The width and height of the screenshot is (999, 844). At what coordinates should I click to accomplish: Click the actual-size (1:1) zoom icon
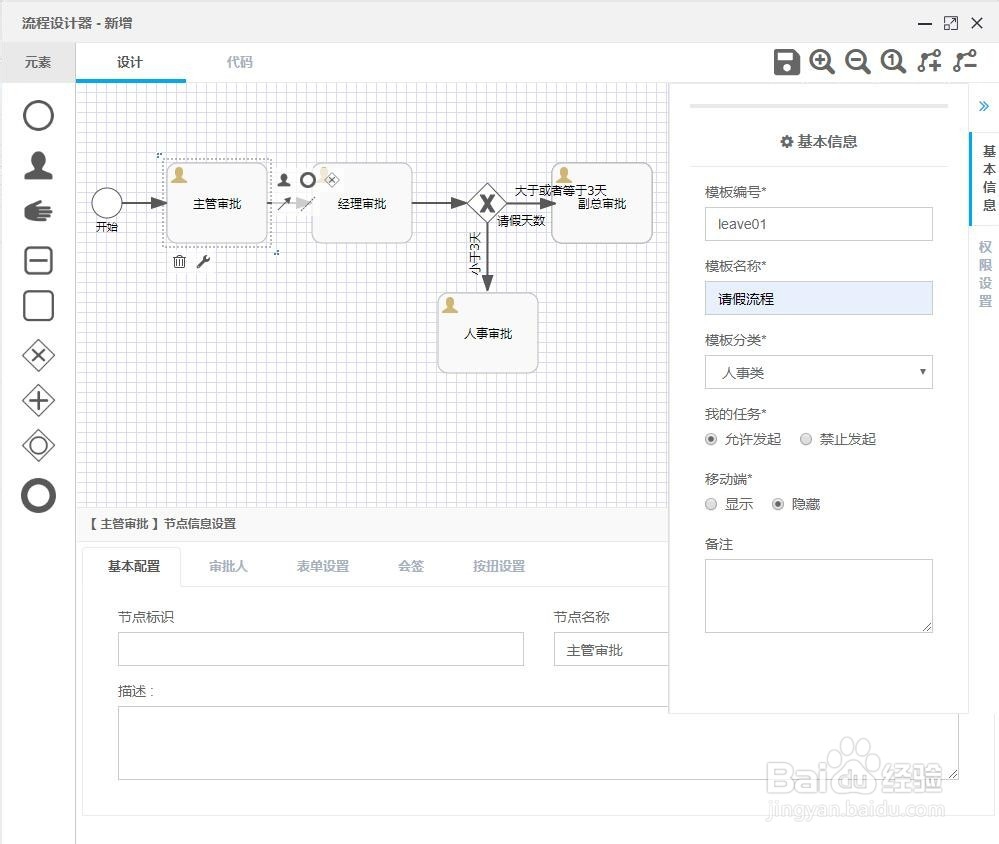pyautogui.click(x=892, y=62)
